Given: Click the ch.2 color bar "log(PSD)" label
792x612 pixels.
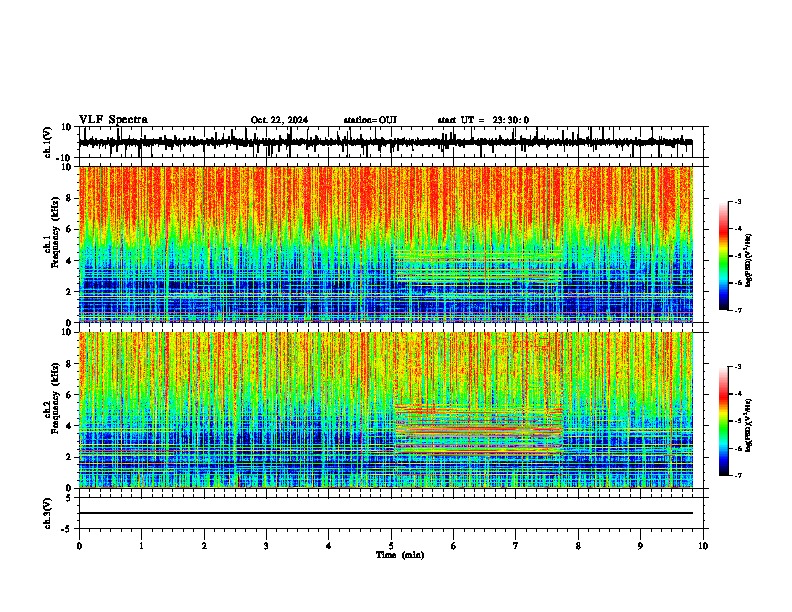Looking at the screenshot, I should click(748, 425).
